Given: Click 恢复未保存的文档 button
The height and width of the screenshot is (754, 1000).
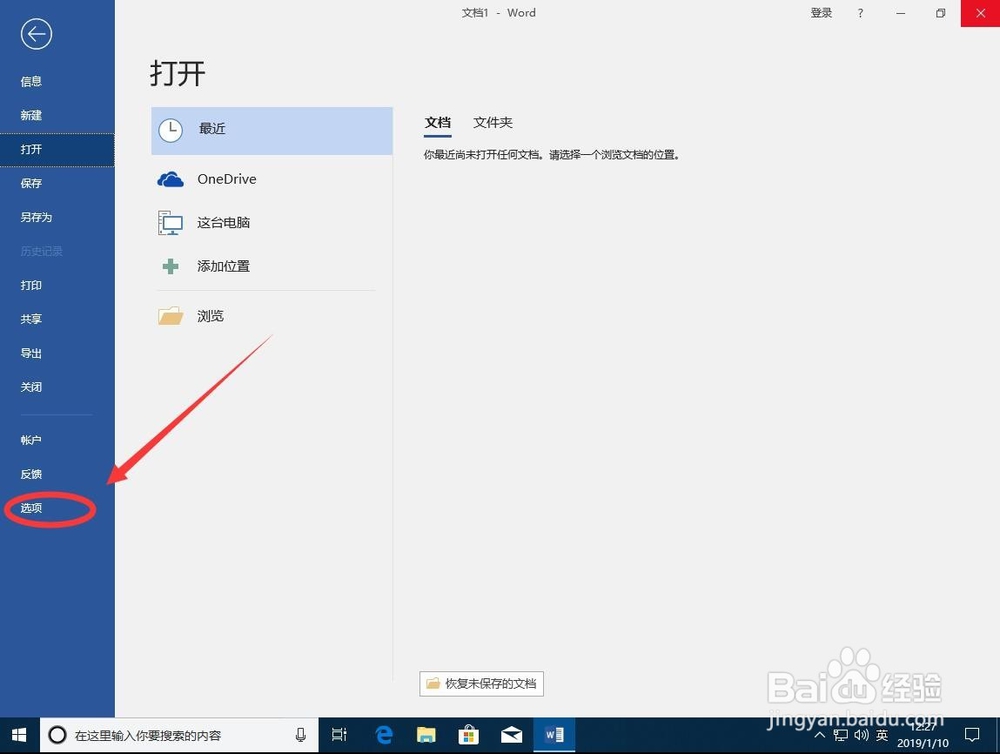Looking at the screenshot, I should coord(482,684).
